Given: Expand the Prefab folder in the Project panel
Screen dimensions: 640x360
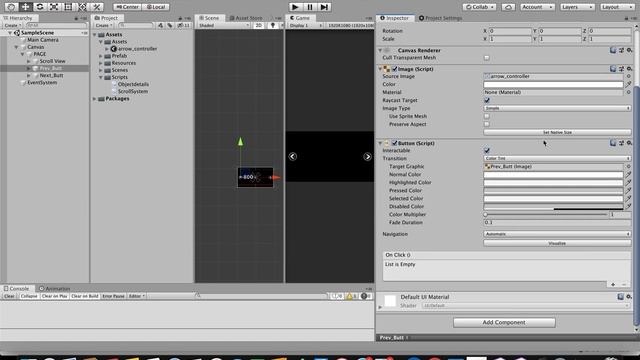Looking at the screenshot, I should (101, 56).
